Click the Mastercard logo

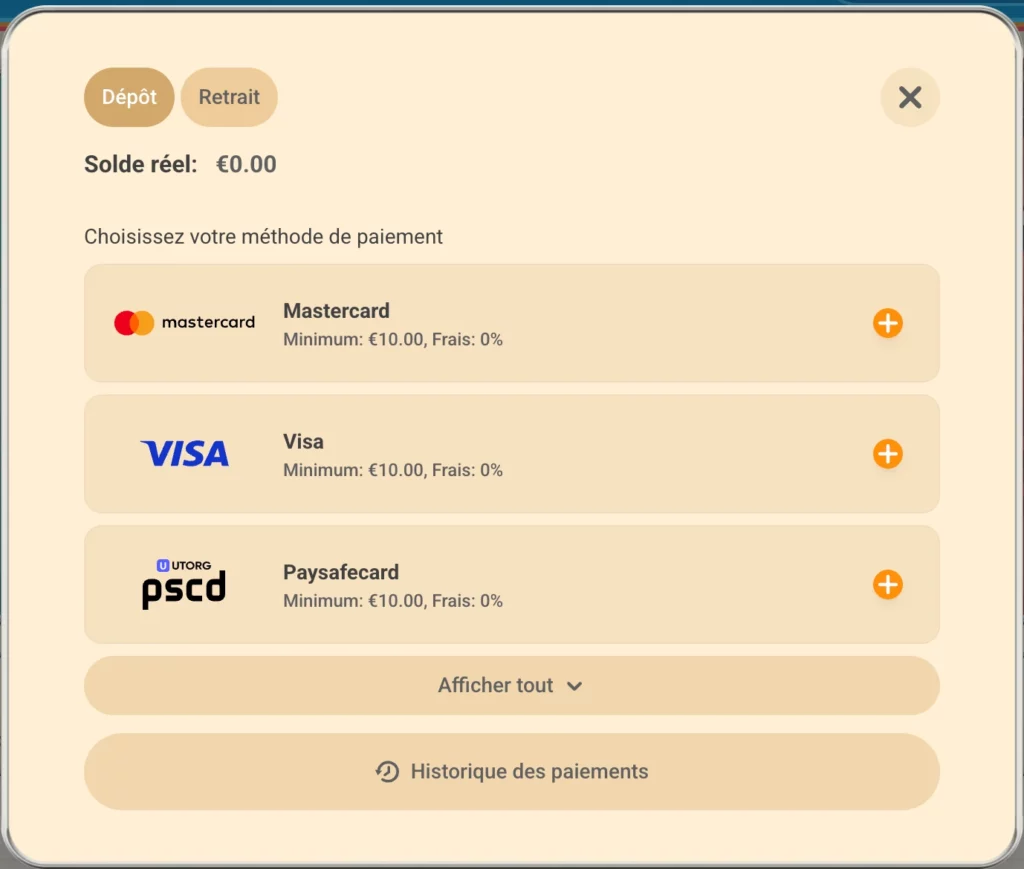pyautogui.click(x=184, y=323)
